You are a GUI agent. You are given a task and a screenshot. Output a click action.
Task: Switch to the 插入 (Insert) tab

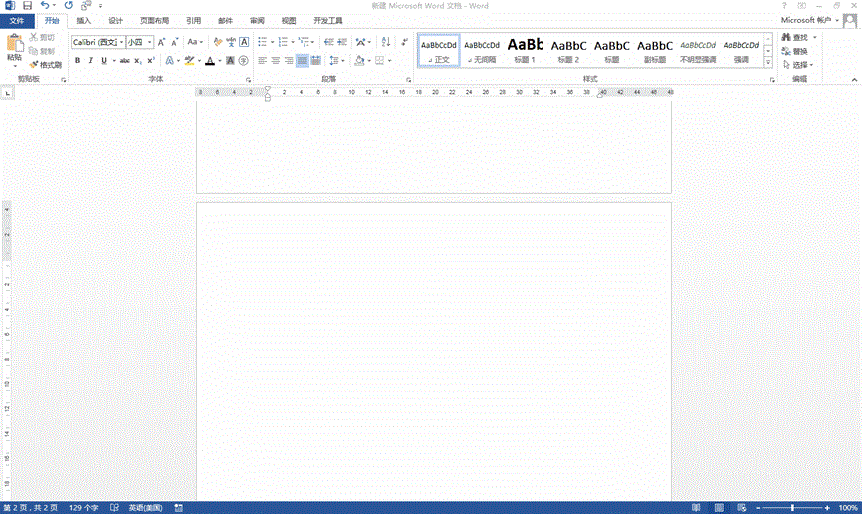coord(84,20)
